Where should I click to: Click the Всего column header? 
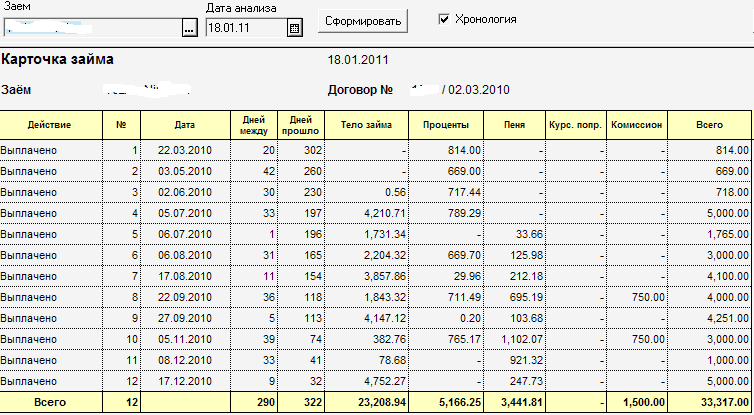coord(710,125)
